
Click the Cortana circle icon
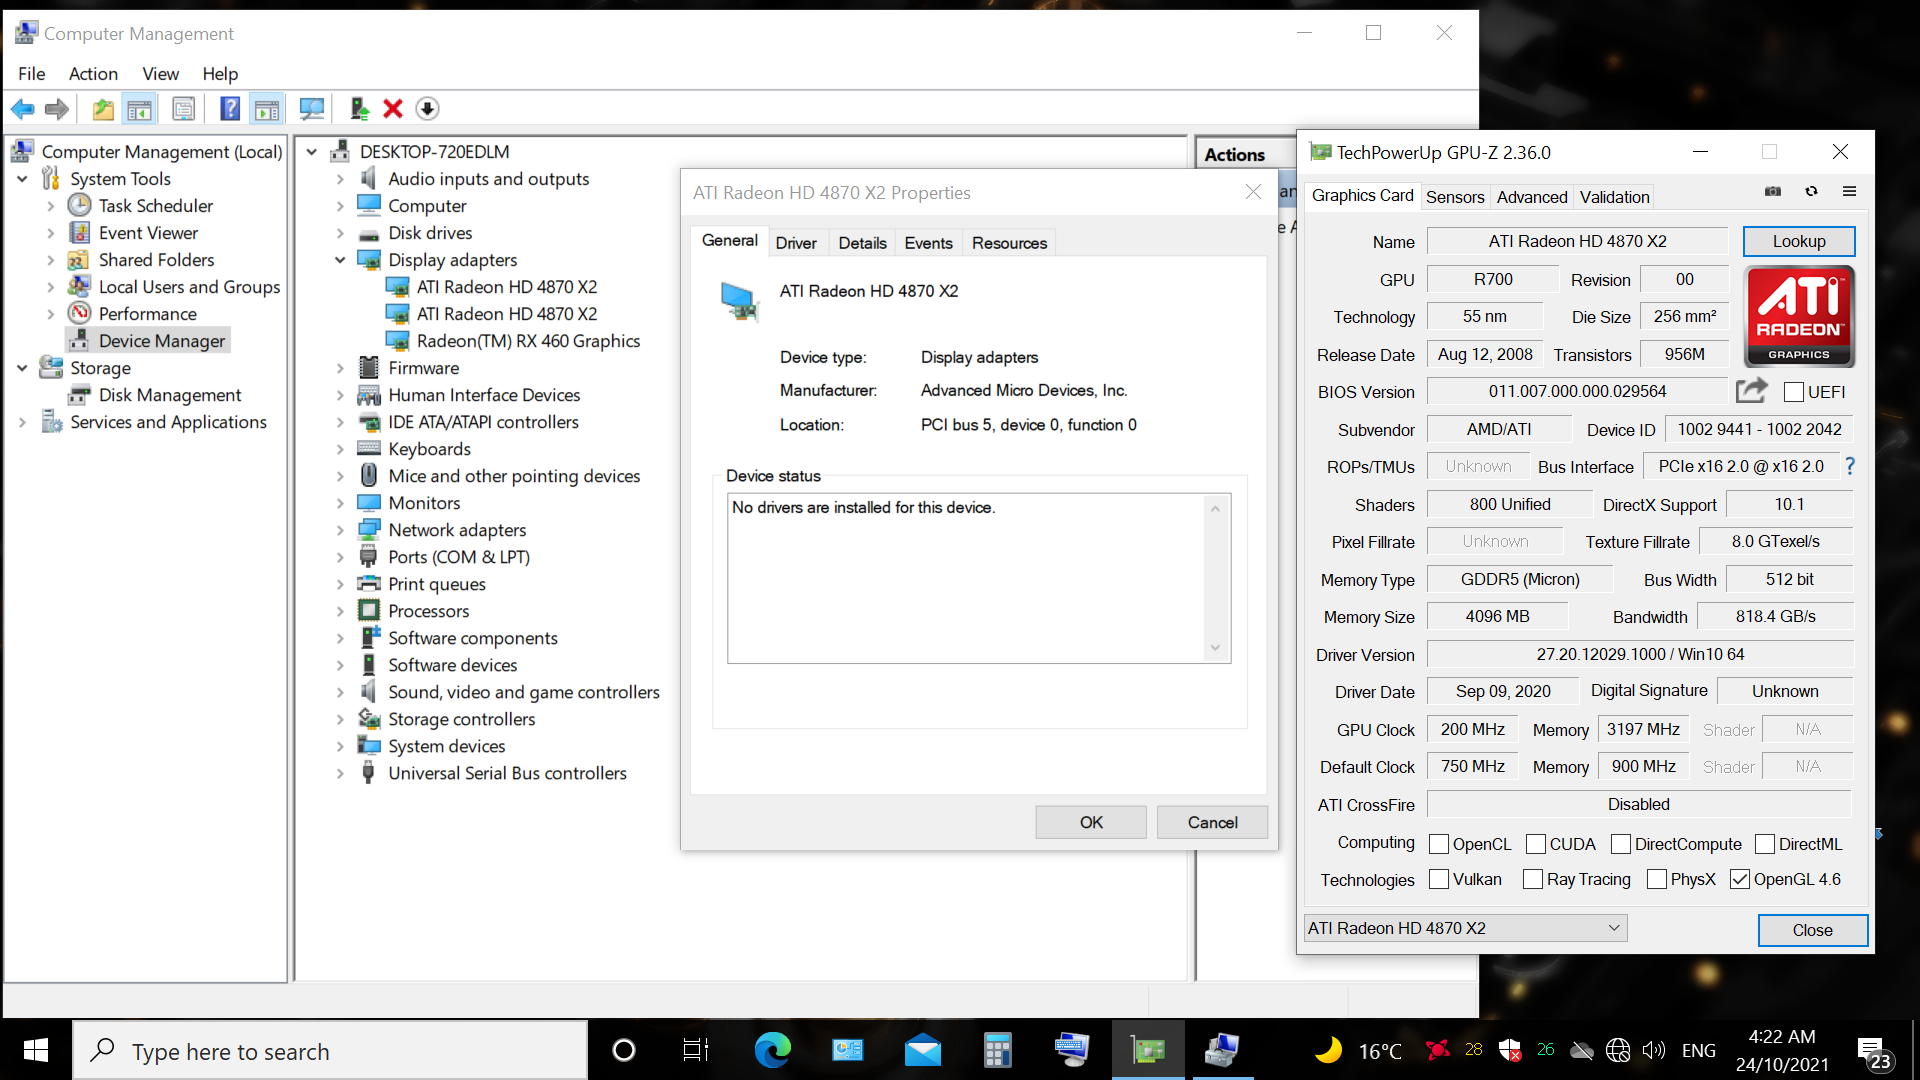pos(623,1050)
